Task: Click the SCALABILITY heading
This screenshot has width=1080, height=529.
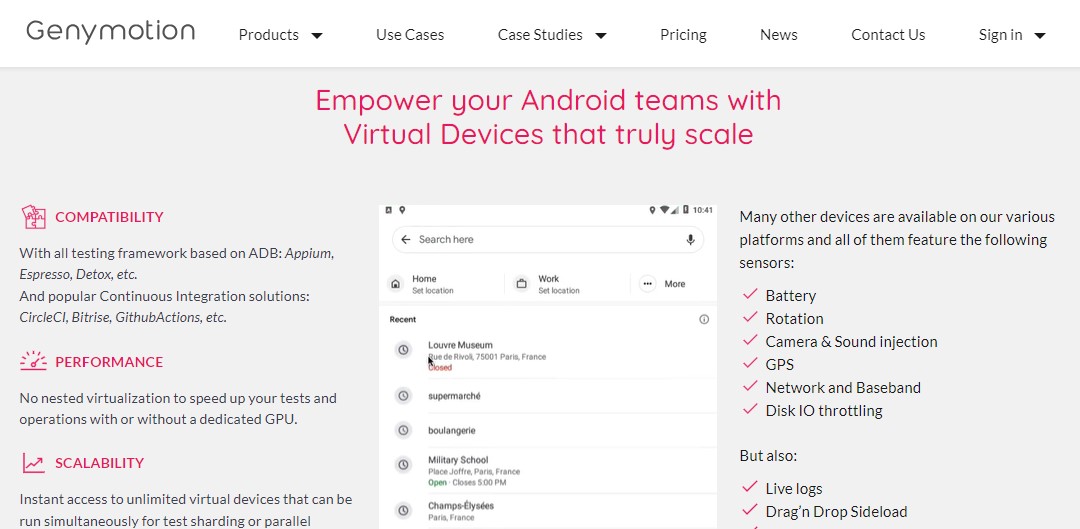Action: [99, 463]
